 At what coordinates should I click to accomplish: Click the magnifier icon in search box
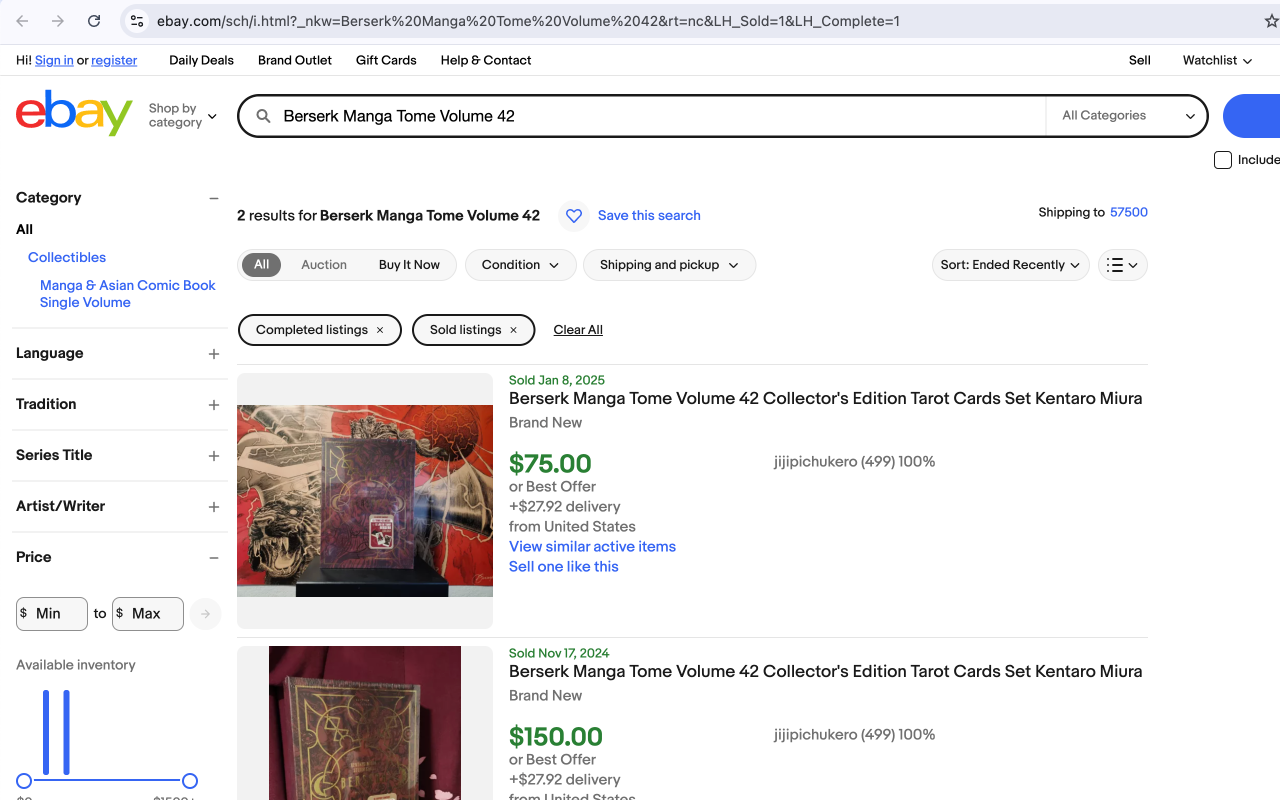pyautogui.click(x=264, y=116)
